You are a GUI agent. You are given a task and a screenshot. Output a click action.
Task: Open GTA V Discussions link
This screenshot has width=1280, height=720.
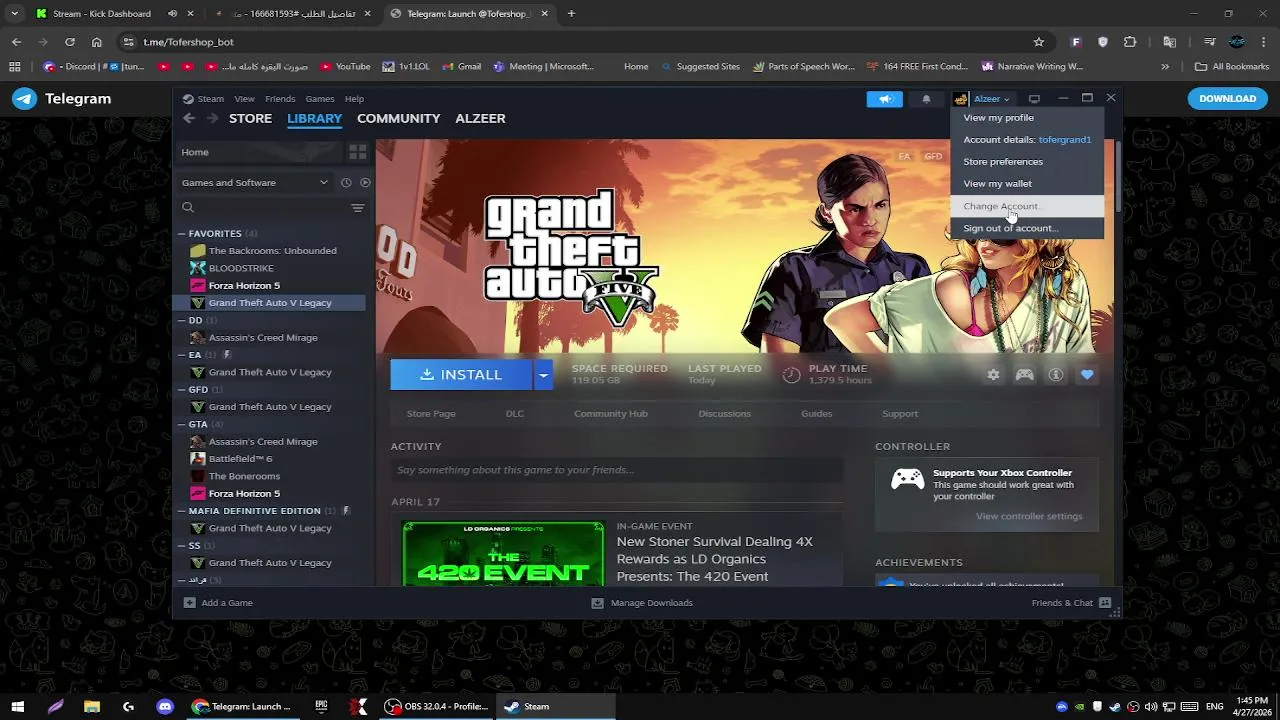724,414
